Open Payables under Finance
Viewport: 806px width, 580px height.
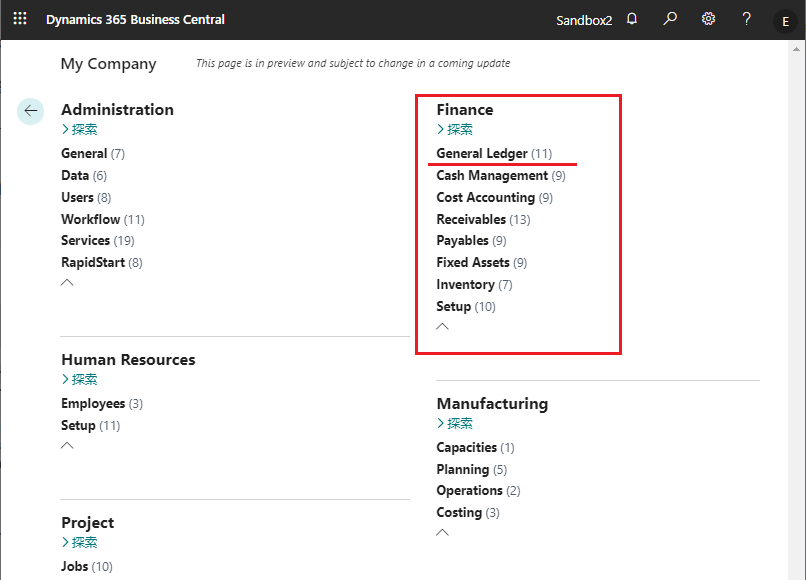click(x=471, y=241)
